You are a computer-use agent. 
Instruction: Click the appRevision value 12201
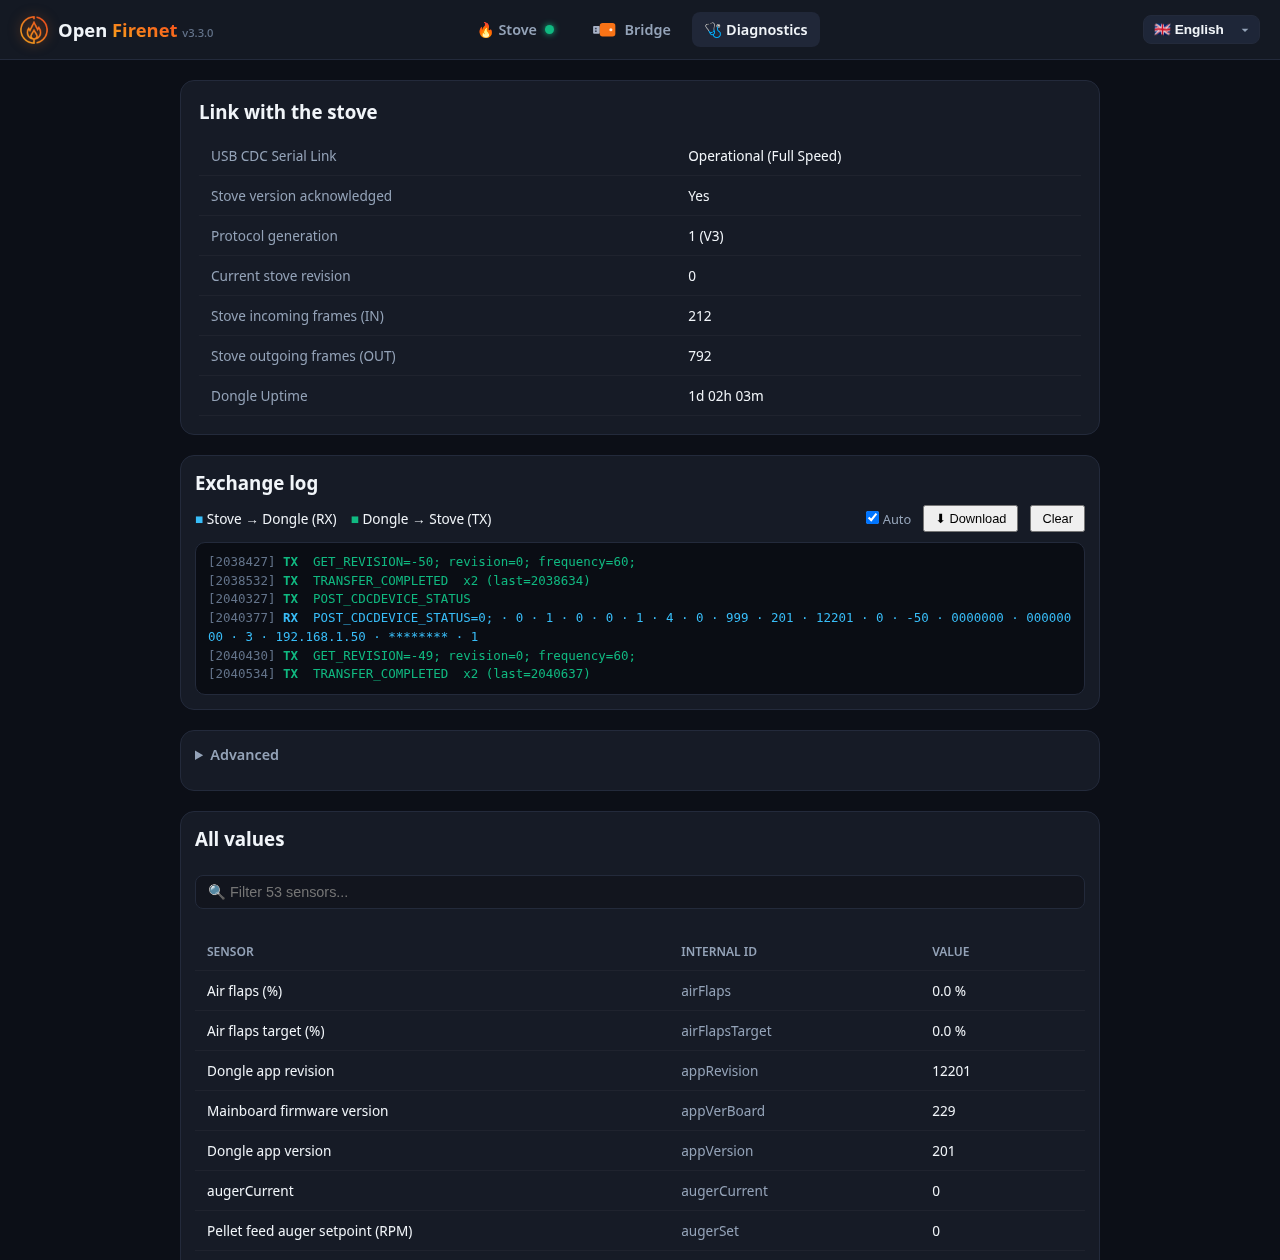(951, 1071)
